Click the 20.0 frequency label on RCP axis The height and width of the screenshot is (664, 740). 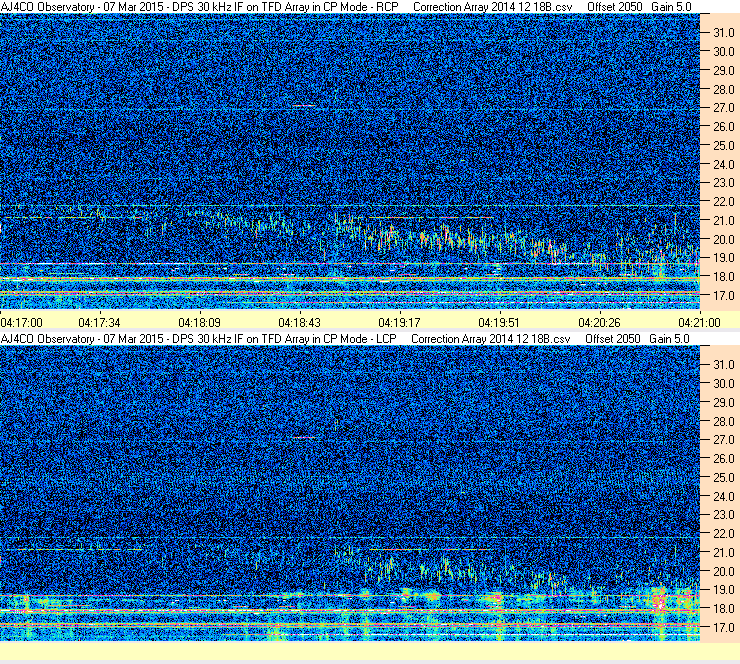pos(723,240)
